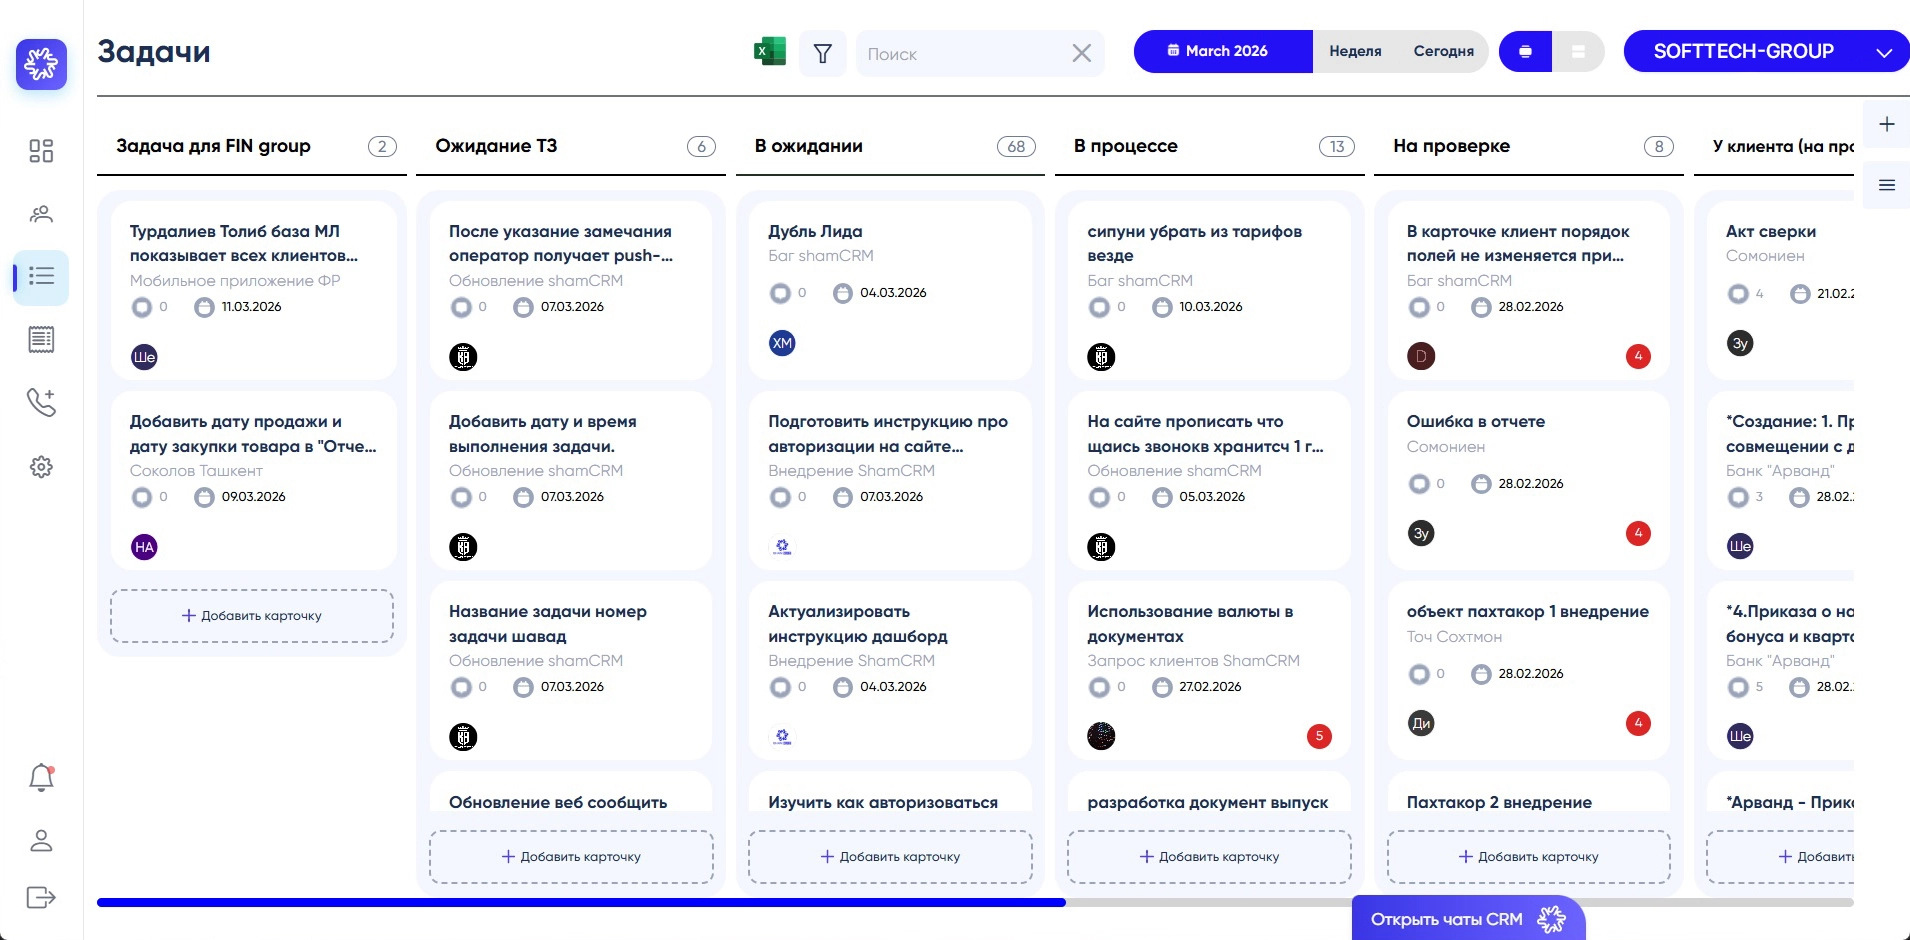The height and width of the screenshot is (940, 1910).
Task: Switch to kanban board view toggle
Action: [1525, 52]
